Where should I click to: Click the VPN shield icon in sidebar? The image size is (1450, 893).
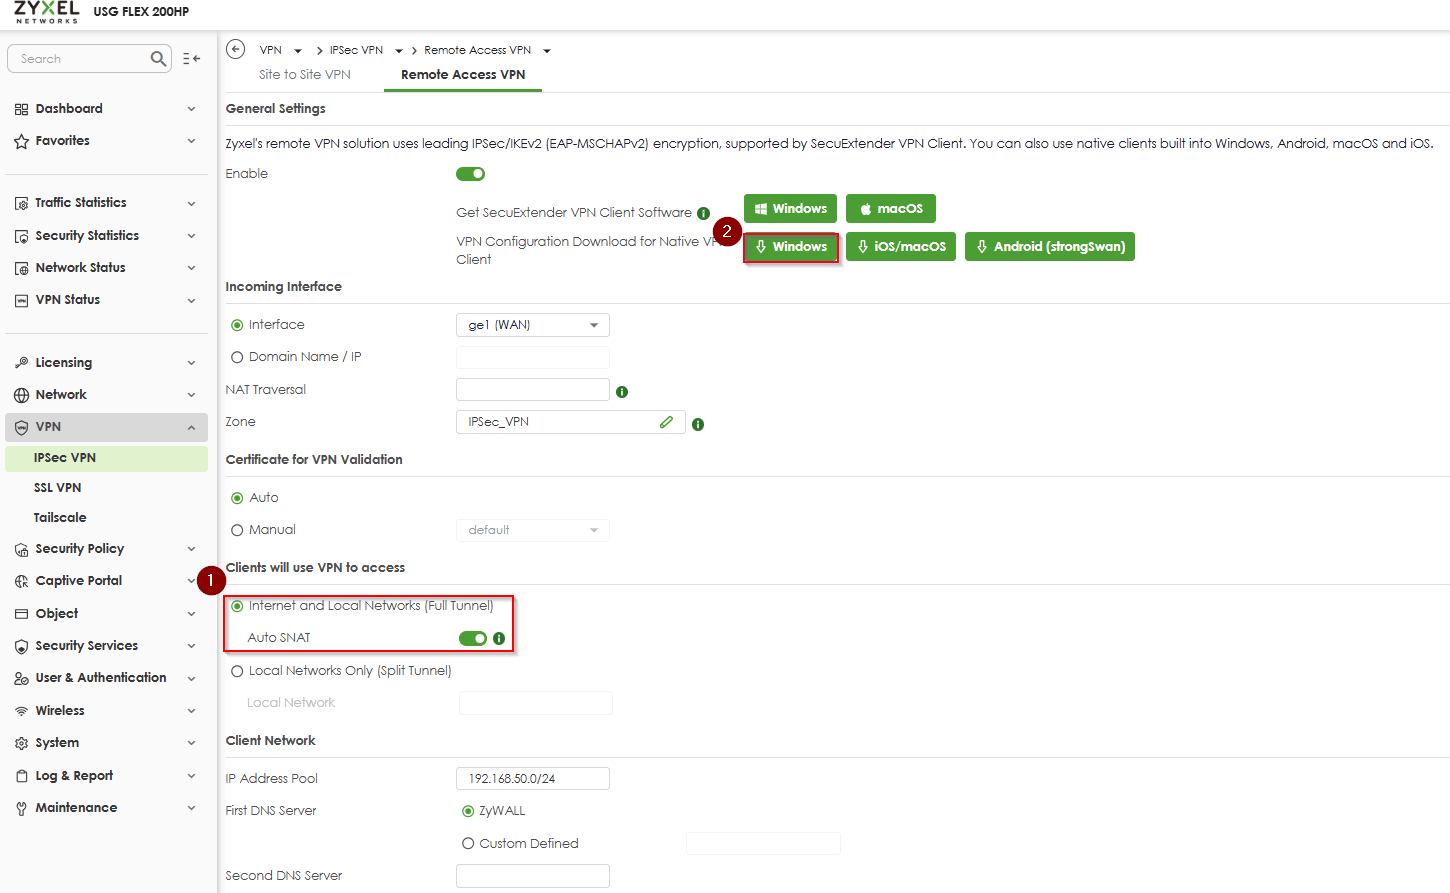tap(21, 427)
